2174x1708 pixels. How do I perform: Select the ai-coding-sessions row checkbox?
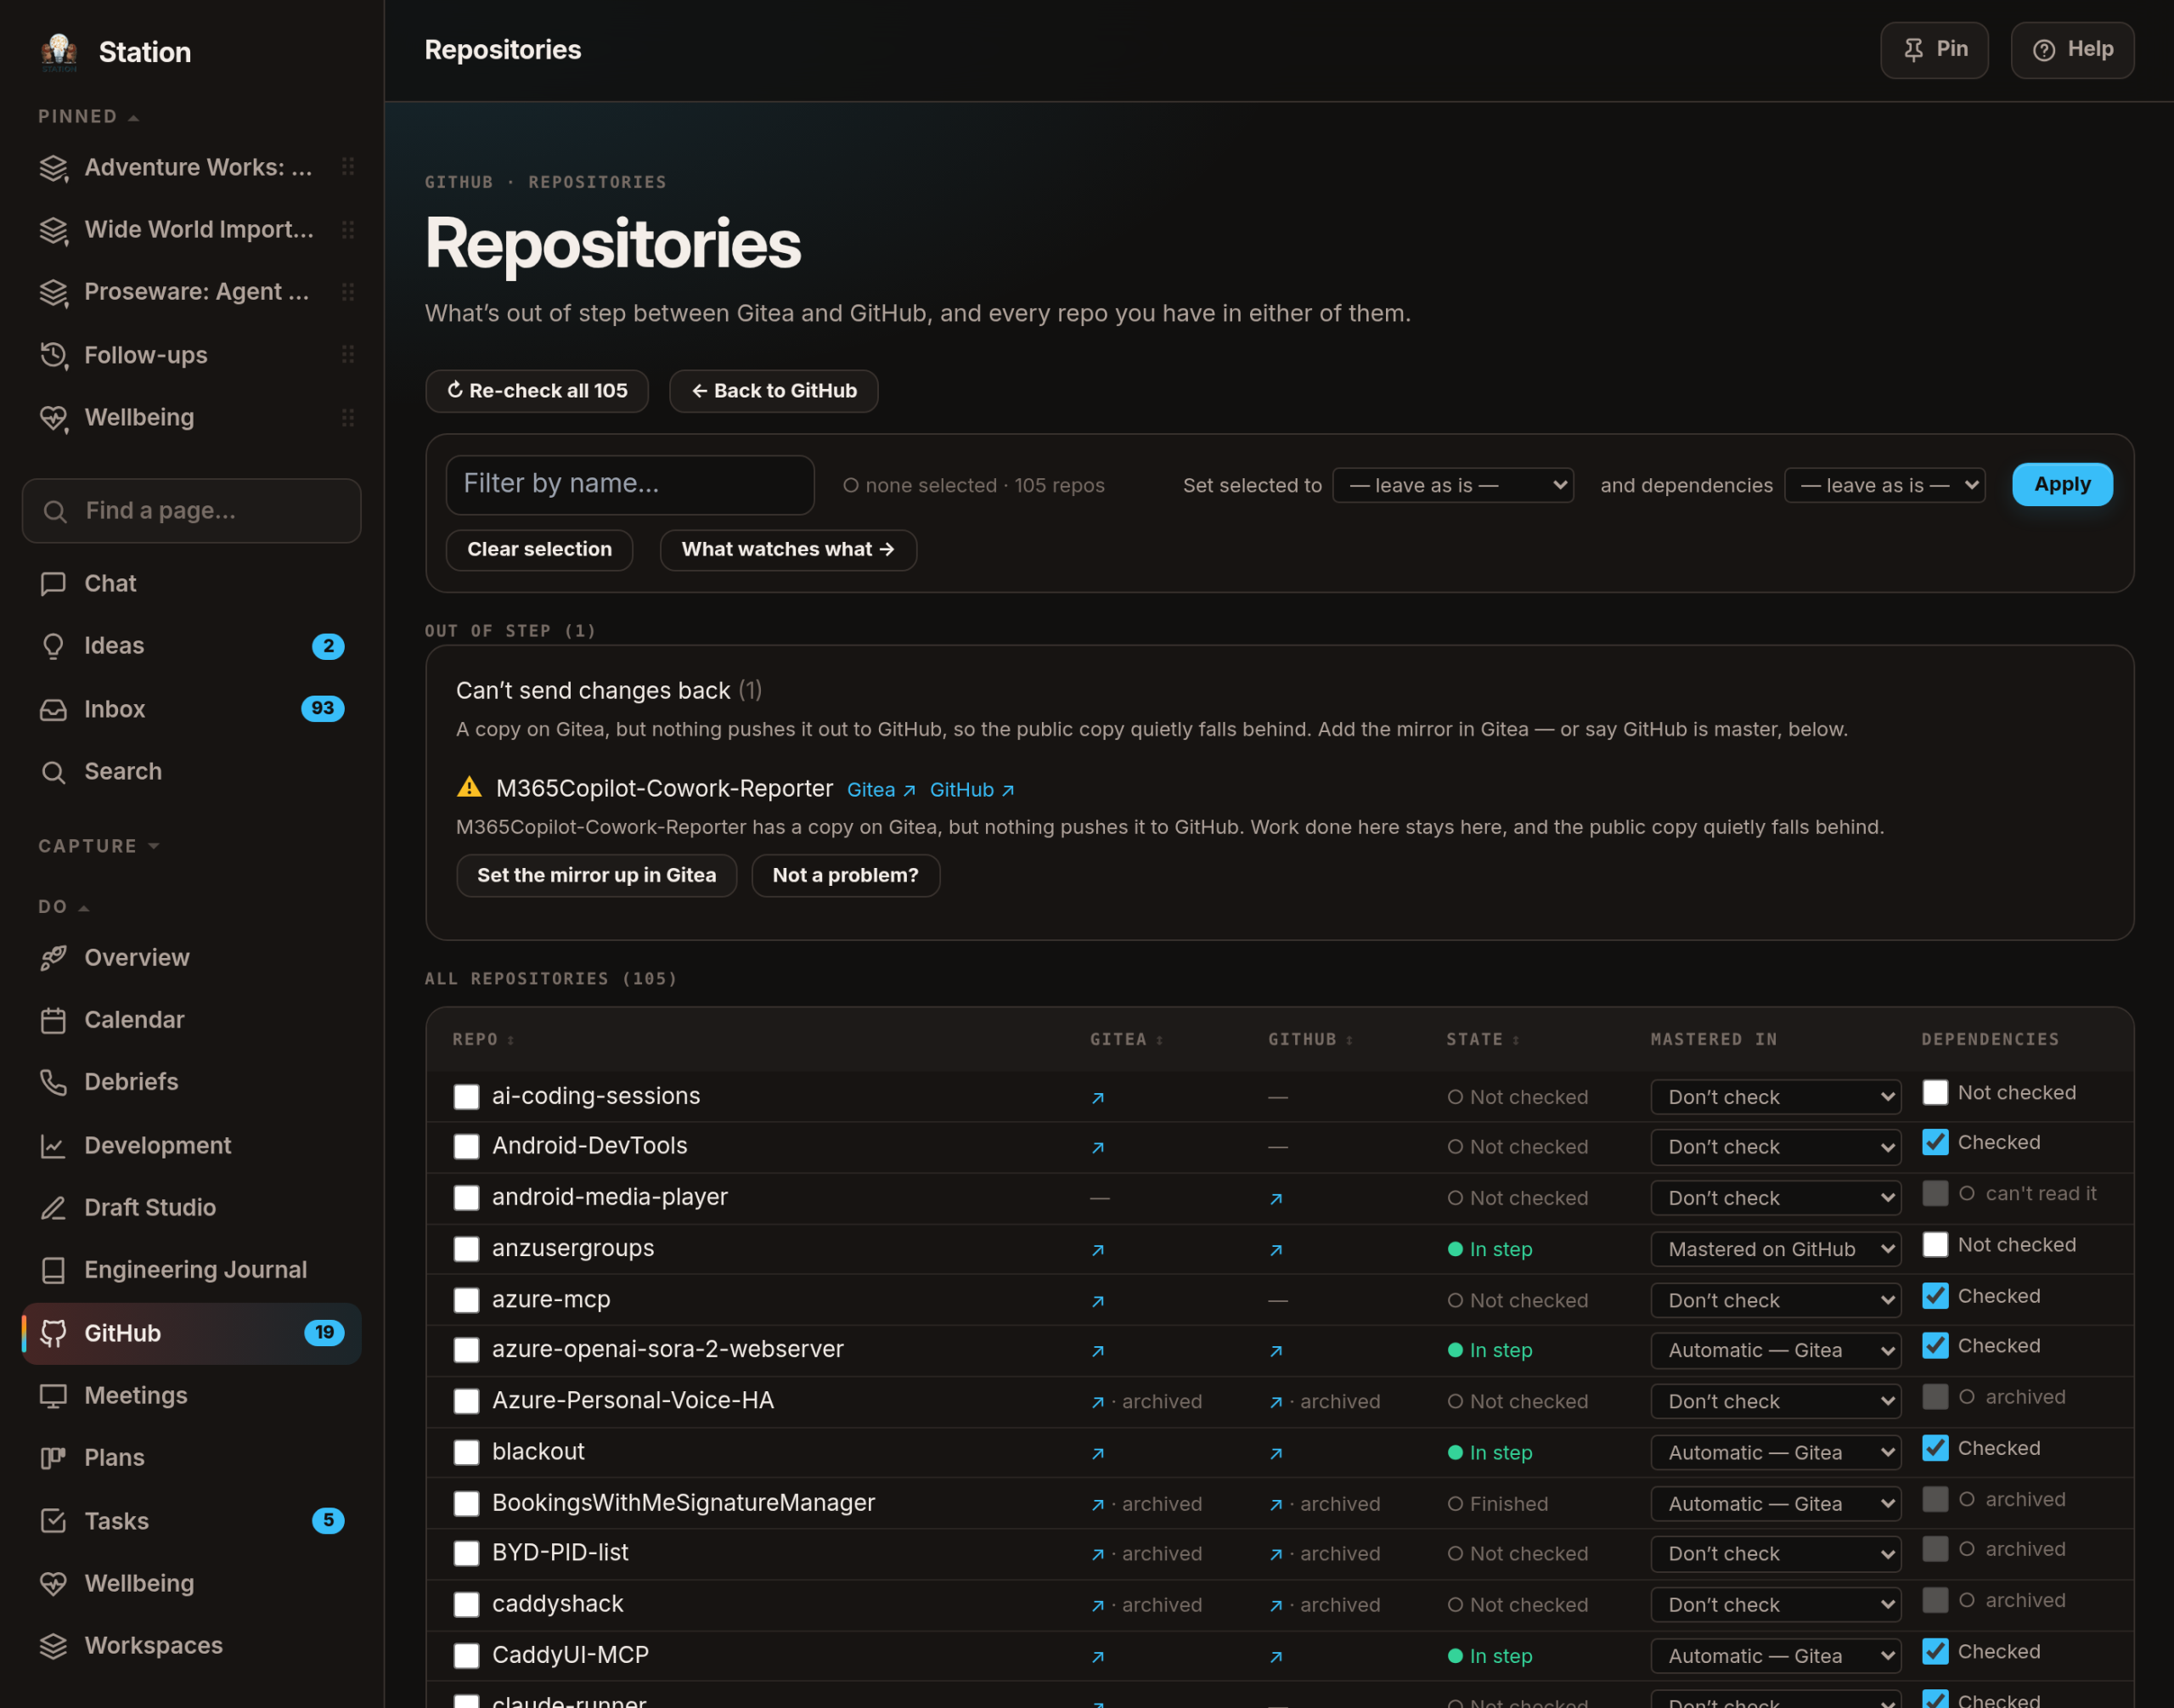click(466, 1097)
